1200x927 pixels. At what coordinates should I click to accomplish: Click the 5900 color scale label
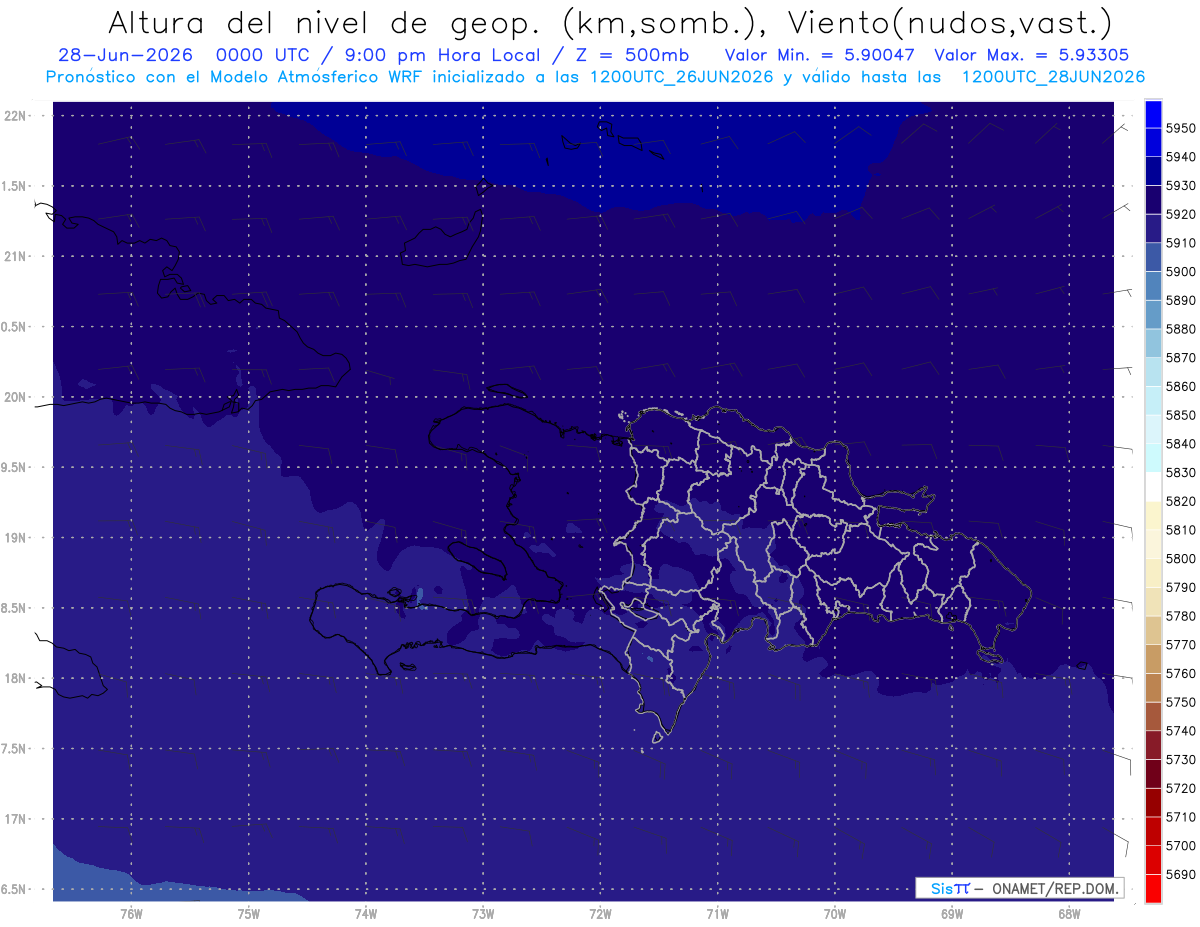pyautogui.click(x=1182, y=272)
